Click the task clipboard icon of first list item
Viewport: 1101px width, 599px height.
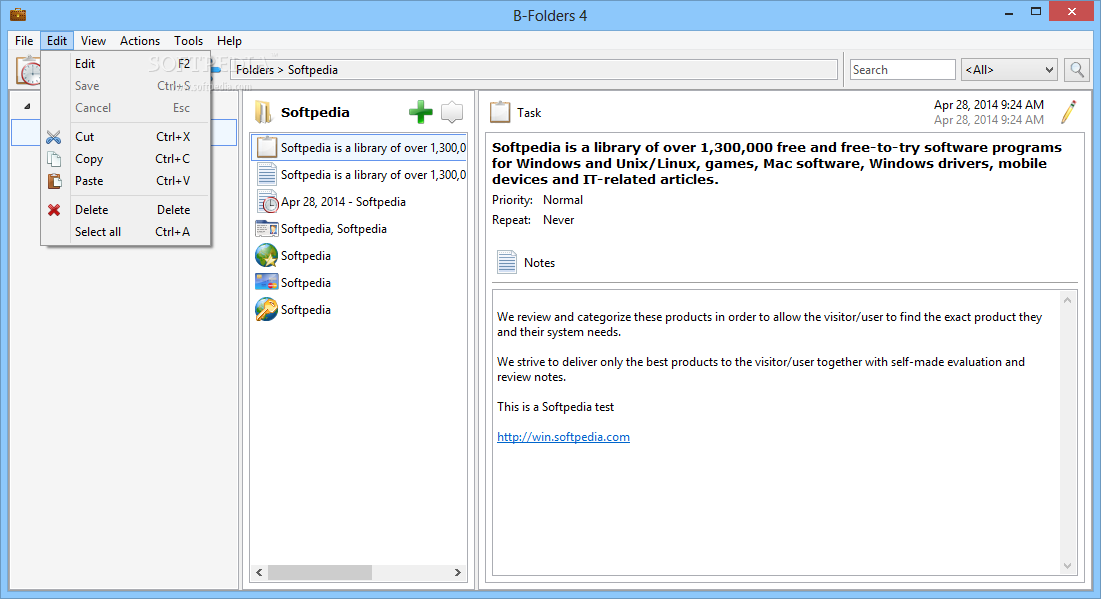pyautogui.click(x=267, y=147)
